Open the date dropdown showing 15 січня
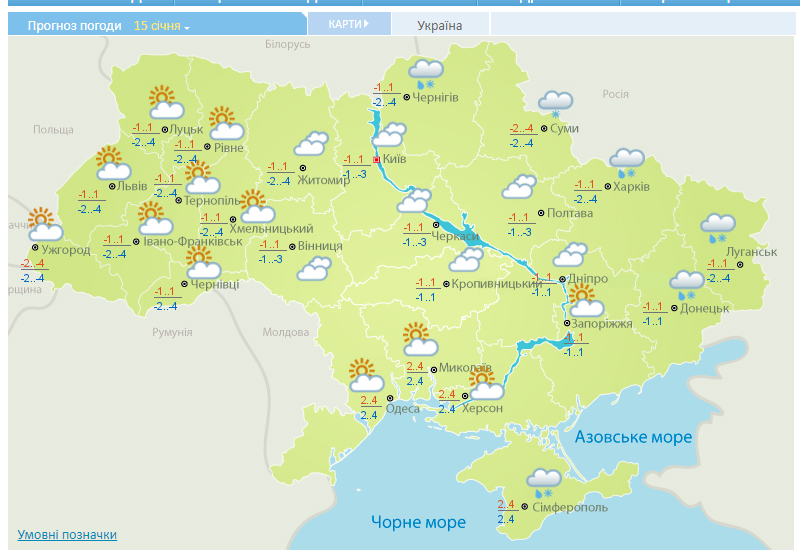800x554 pixels. [161, 26]
